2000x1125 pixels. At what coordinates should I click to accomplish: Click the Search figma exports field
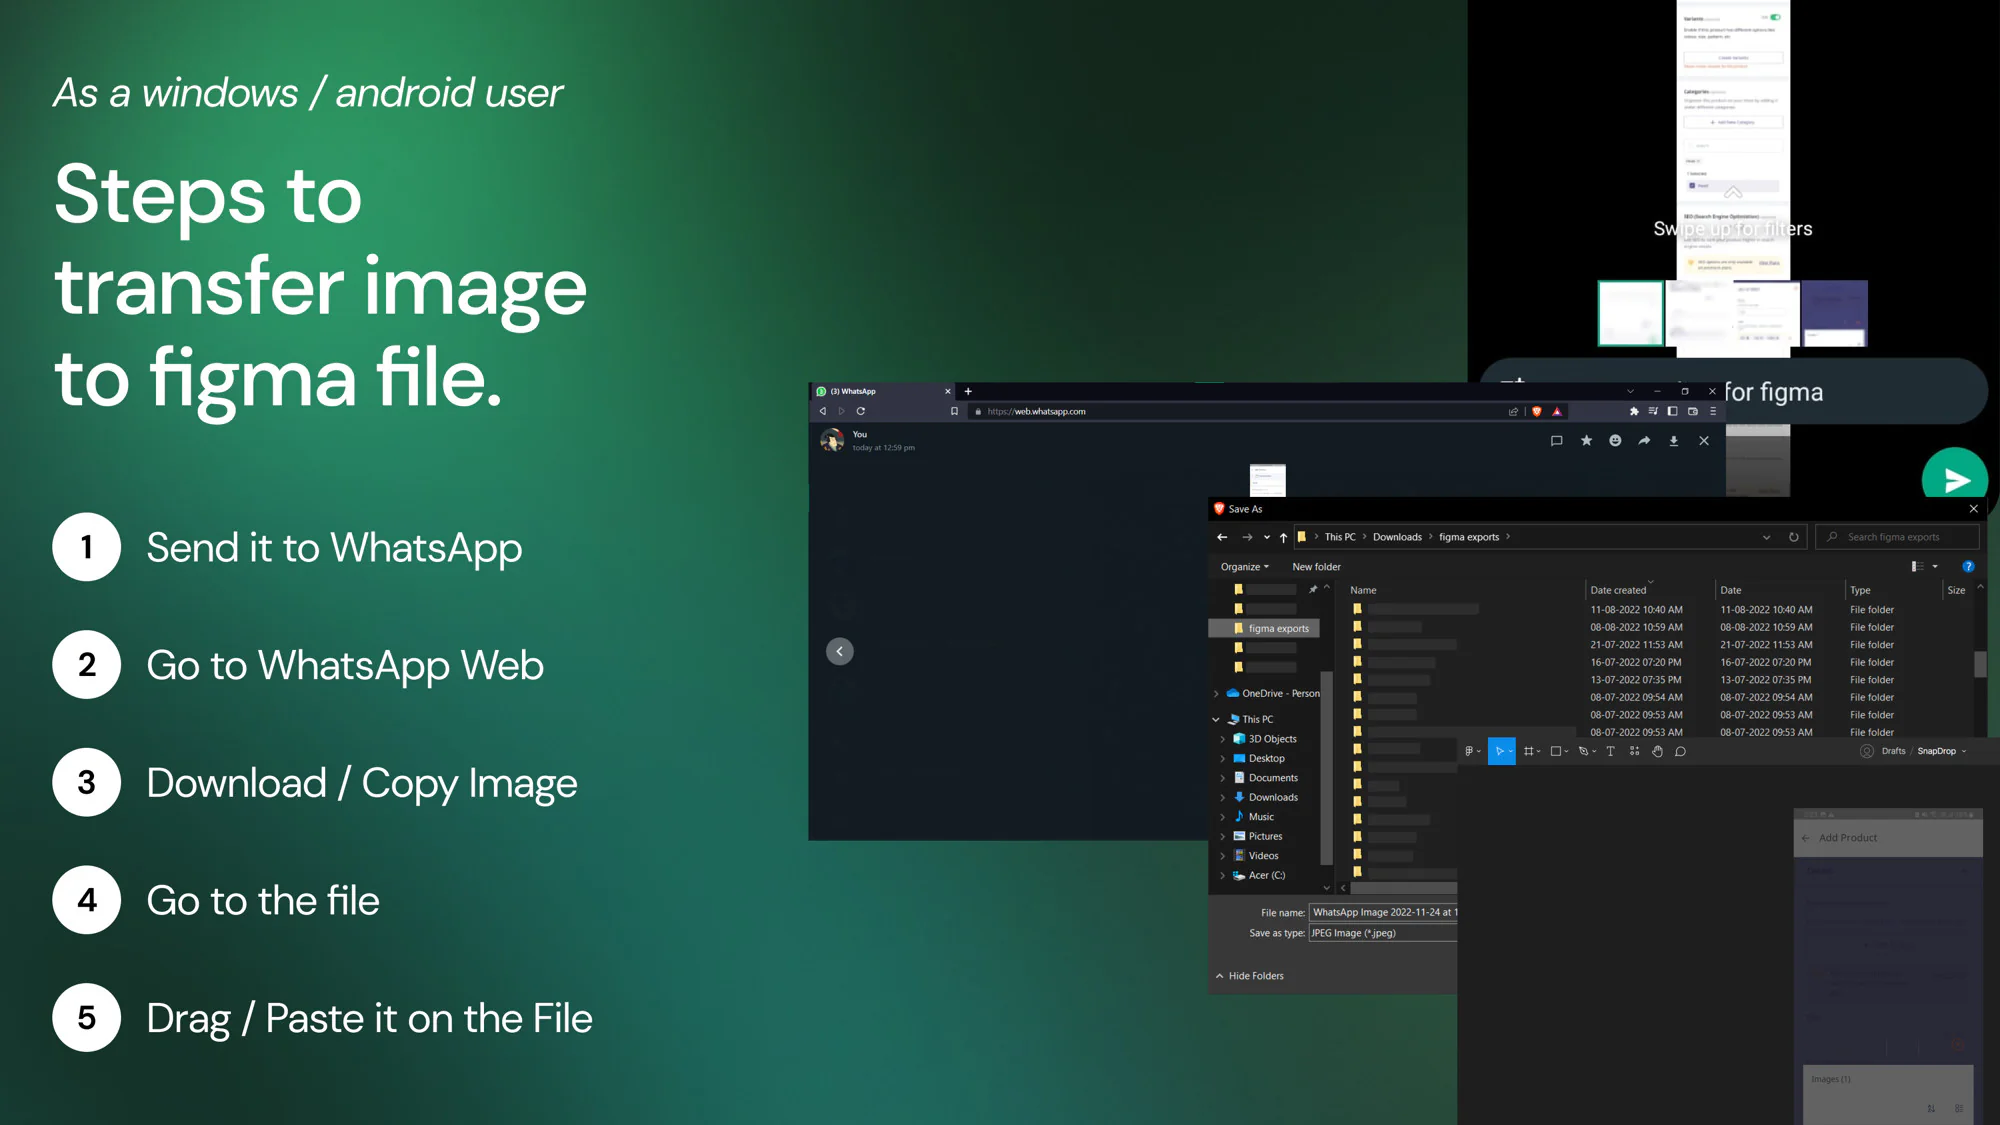[x=1899, y=537]
